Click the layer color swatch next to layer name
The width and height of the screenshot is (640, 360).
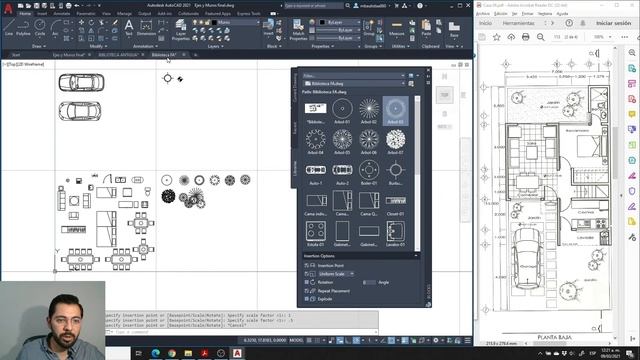point(215,22)
